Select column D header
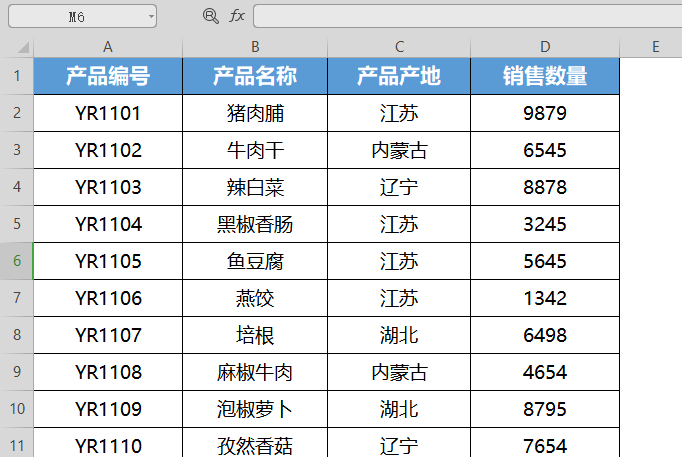The height and width of the screenshot is (457, 682). click(x=545, y=47)
